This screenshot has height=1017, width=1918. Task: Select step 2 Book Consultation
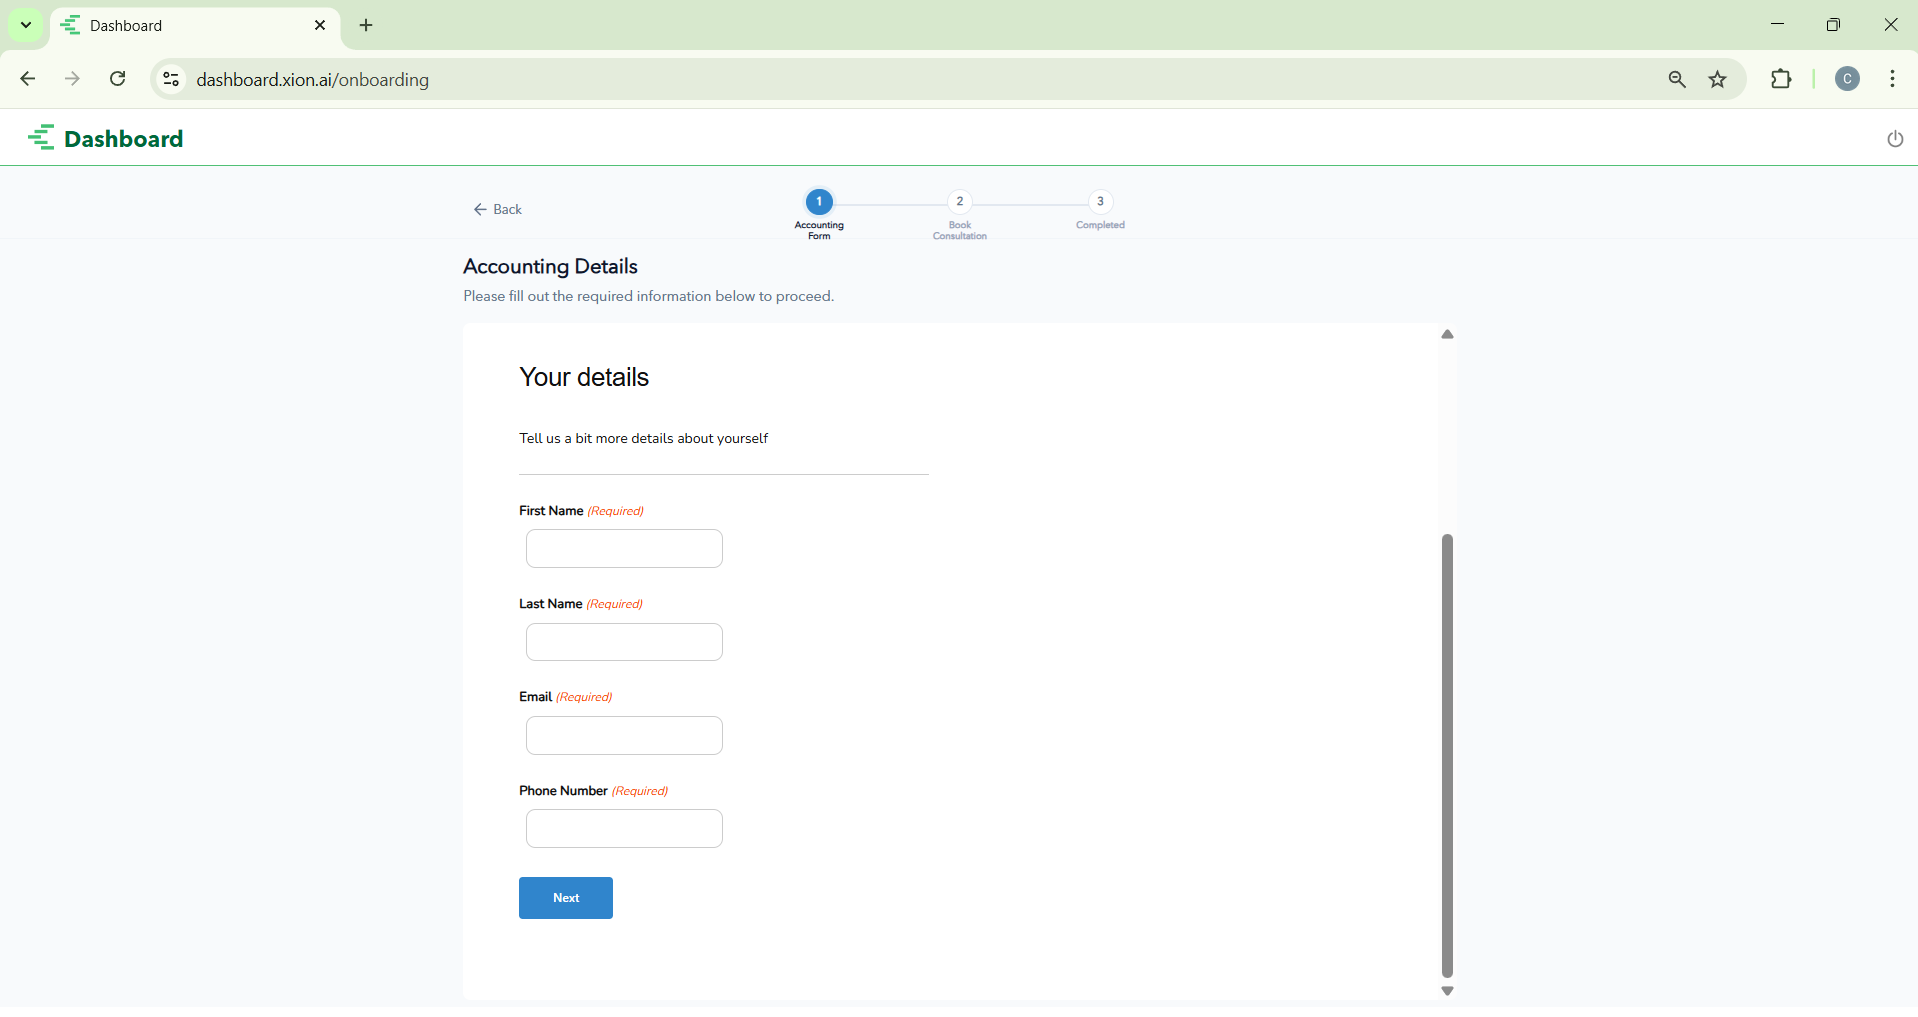pyautogui.click(x=959, y=202)
